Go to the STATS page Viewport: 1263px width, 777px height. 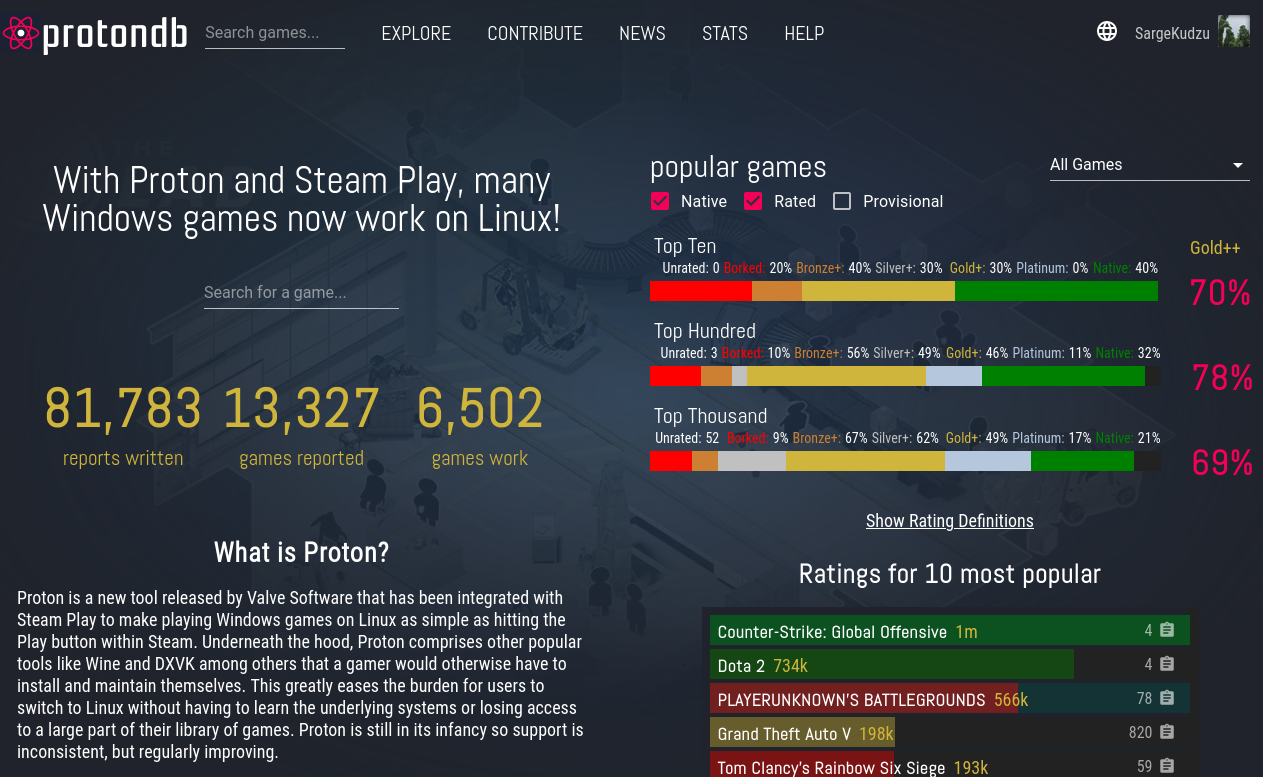click(724, 33)
